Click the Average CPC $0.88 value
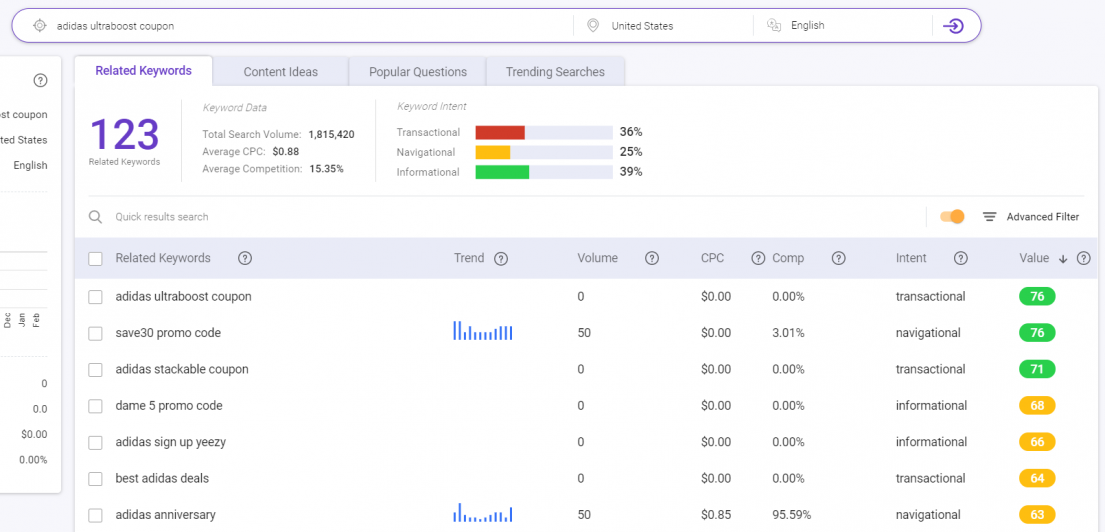 coord(285,151)
